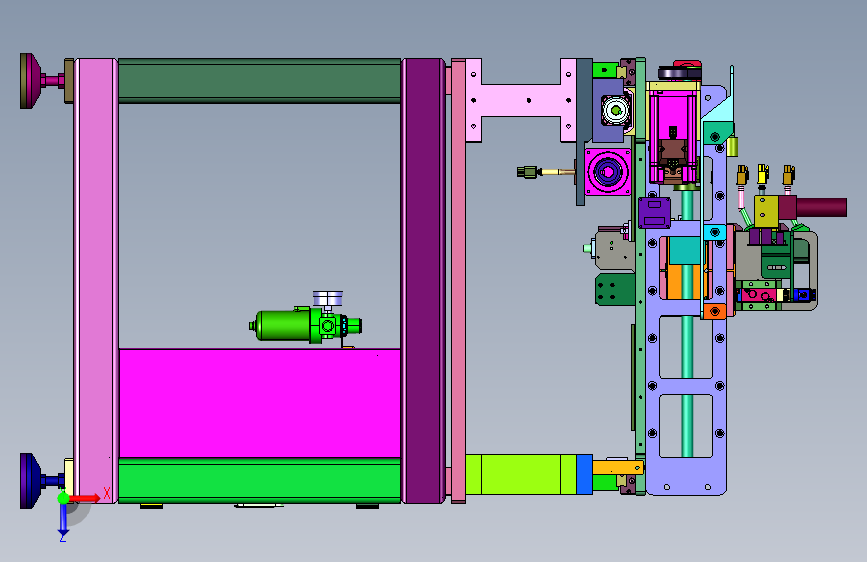The width and height of the screenshot is (867, 562).
Task: Pick the large magenta panel
Action: (259, 403)
